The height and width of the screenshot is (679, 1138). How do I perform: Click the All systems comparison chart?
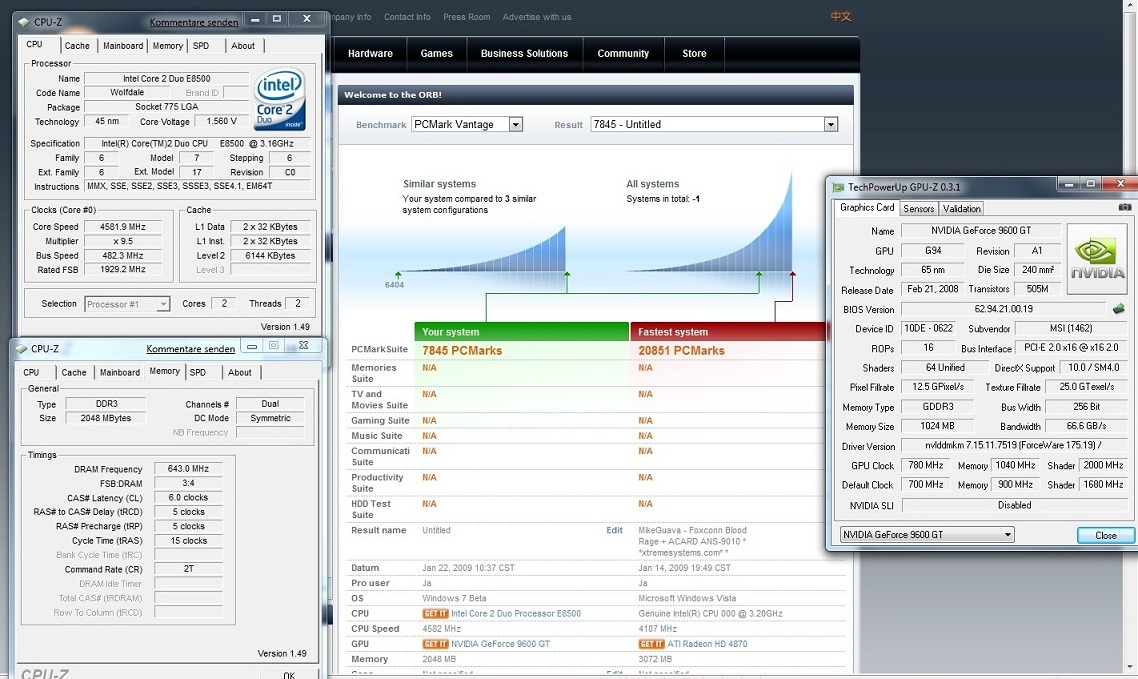708,221
